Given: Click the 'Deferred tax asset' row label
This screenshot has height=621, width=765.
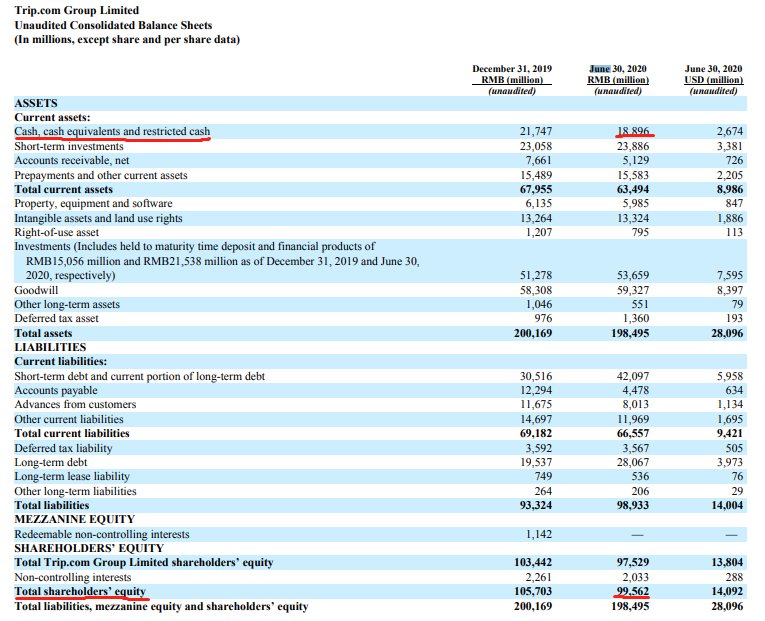Looking at the screenshot, I should click(59, 318).
